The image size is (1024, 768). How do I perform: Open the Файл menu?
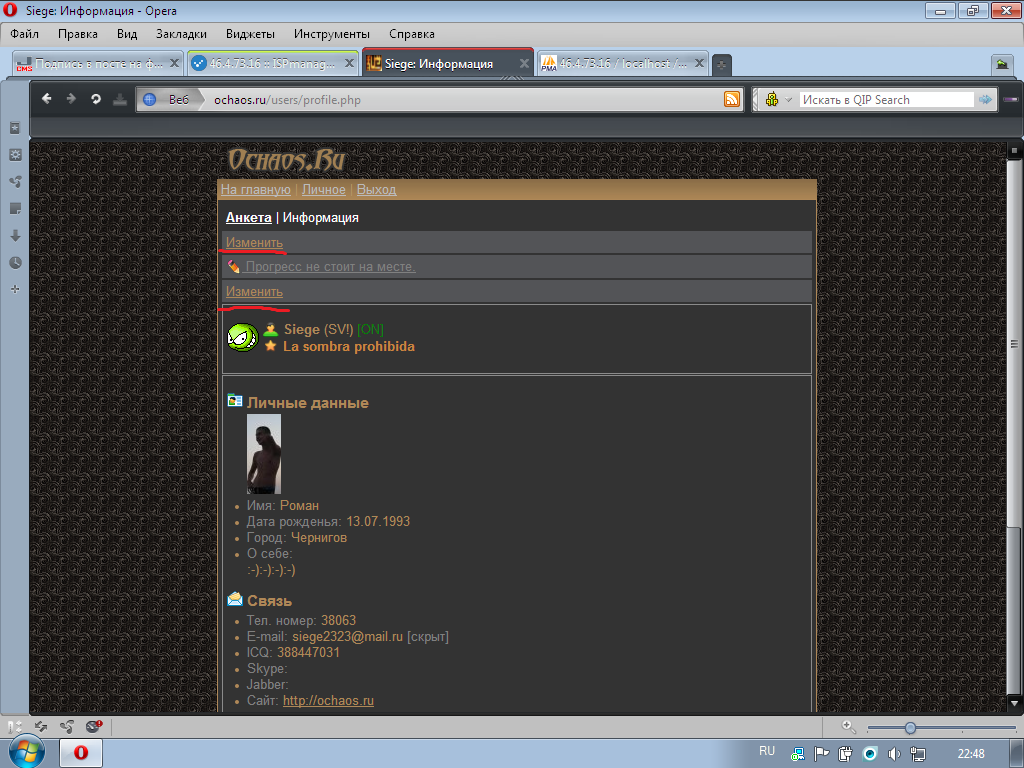click(x=24, y=34)
